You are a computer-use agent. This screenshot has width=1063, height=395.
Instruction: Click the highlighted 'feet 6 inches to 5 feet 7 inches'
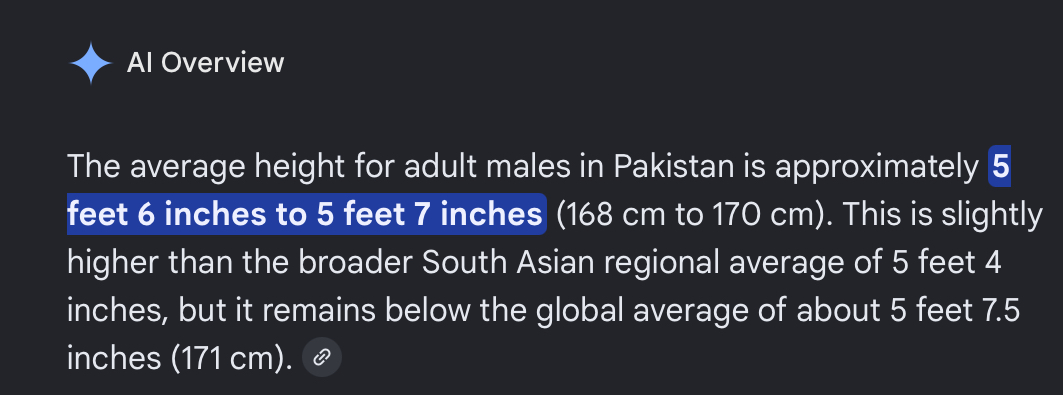(306, 214)
